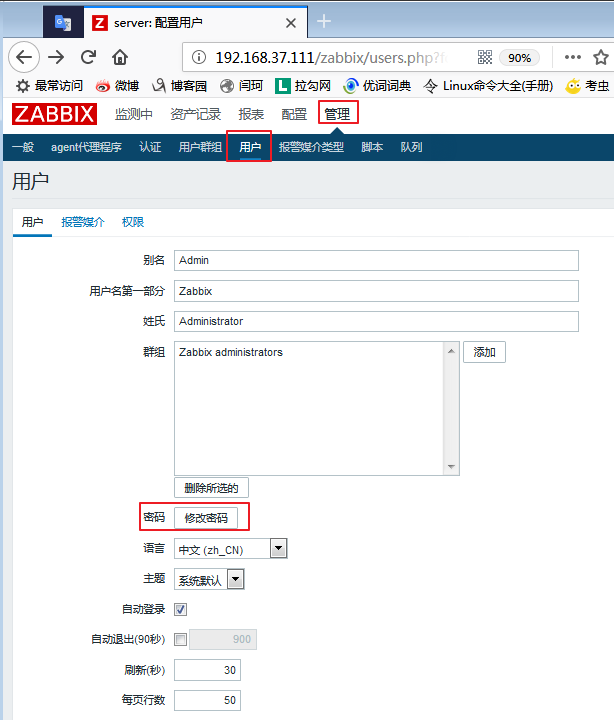This screenshot has width=614, height=720.
Task: Go to the agent代理程序 submenu
Action: 86,147
